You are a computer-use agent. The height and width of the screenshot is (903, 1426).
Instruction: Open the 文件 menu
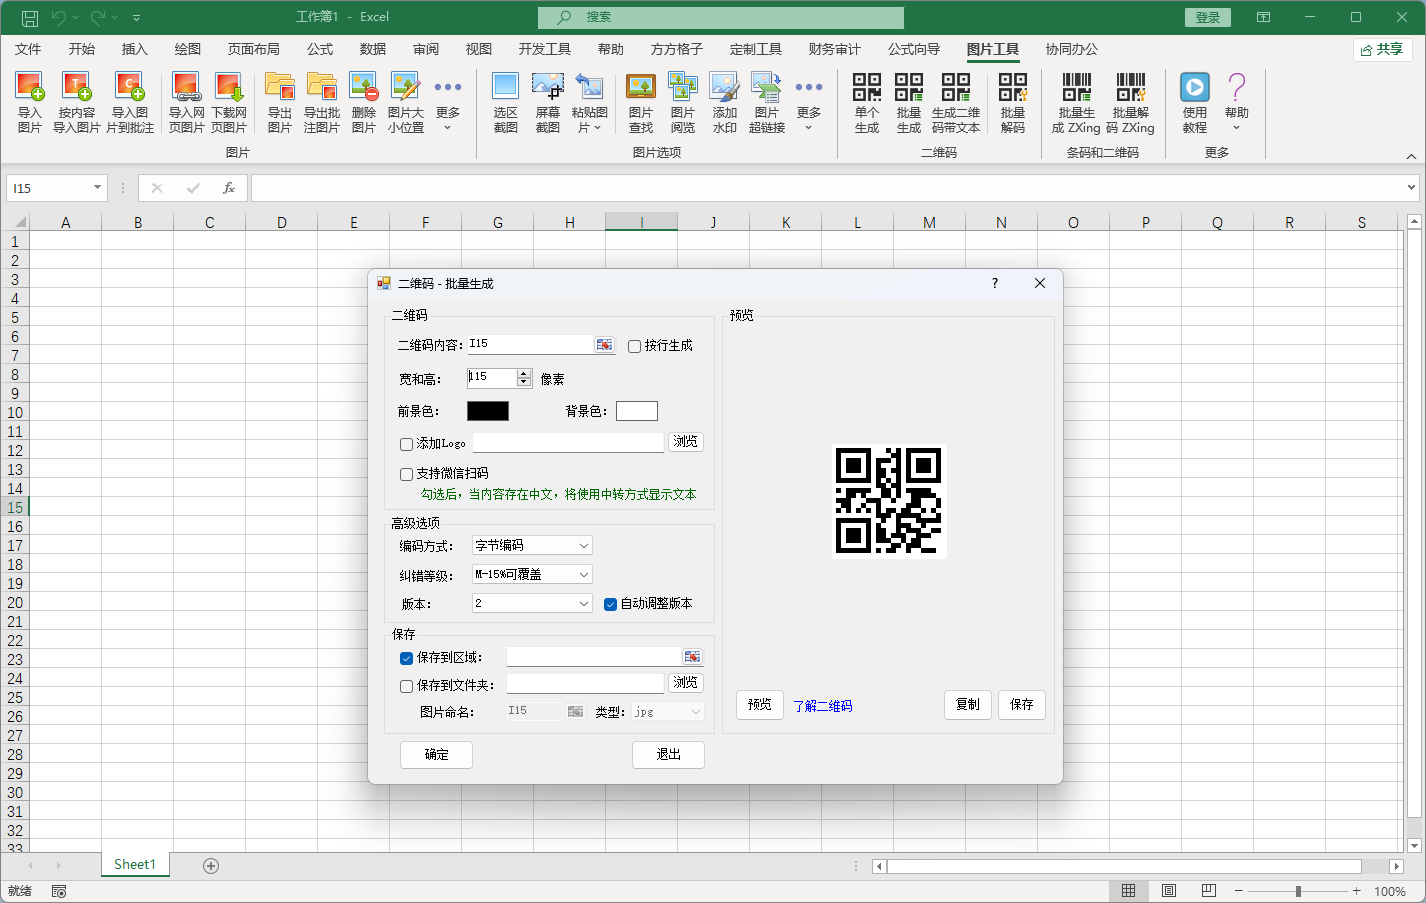[28, 49]
